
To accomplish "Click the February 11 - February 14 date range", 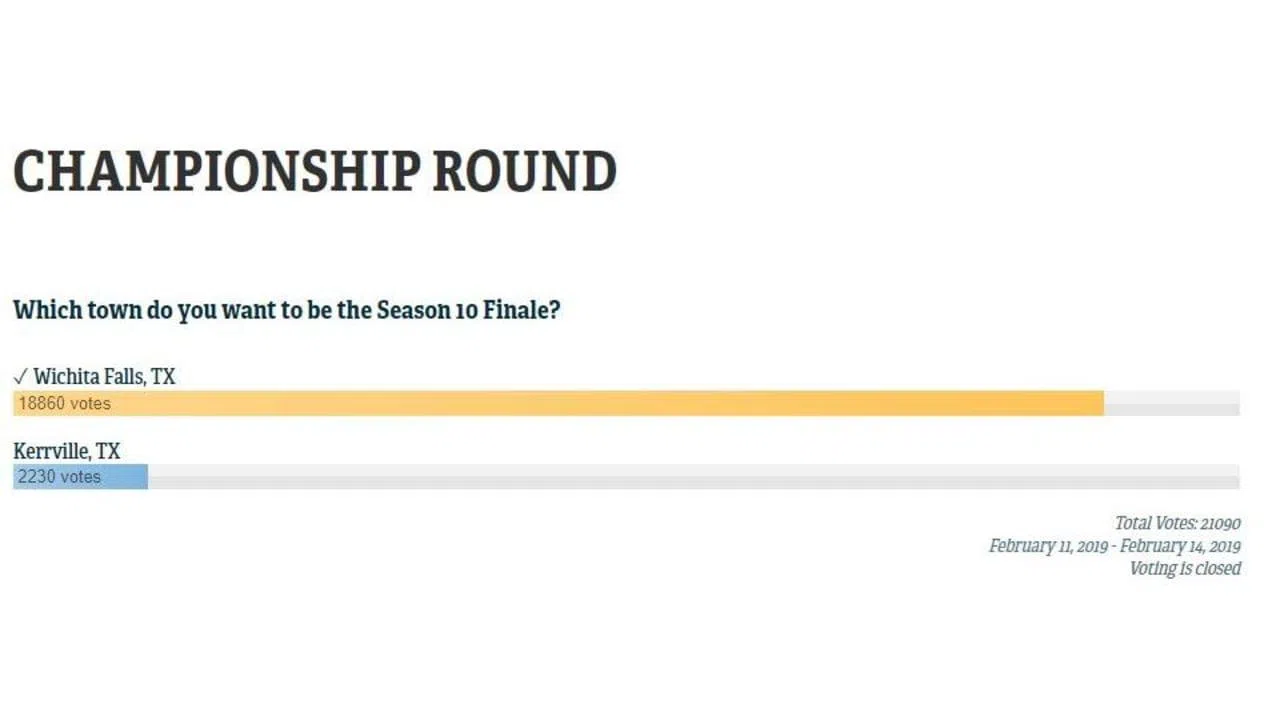I will point(1115,546).
